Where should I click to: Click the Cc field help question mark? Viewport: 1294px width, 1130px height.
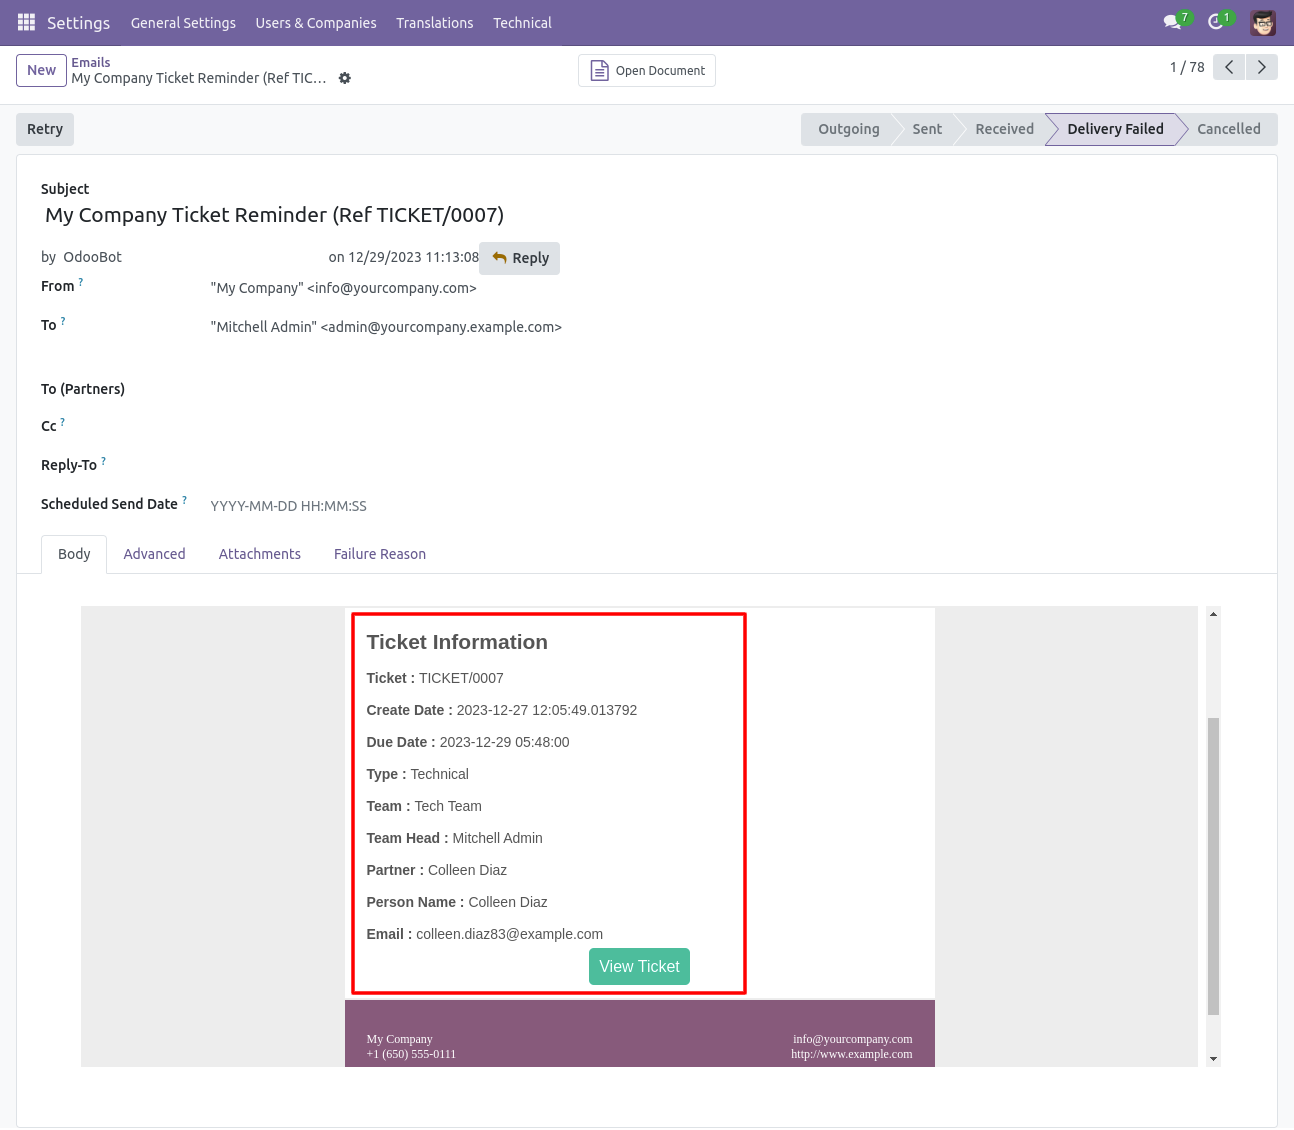coord(62,422)
